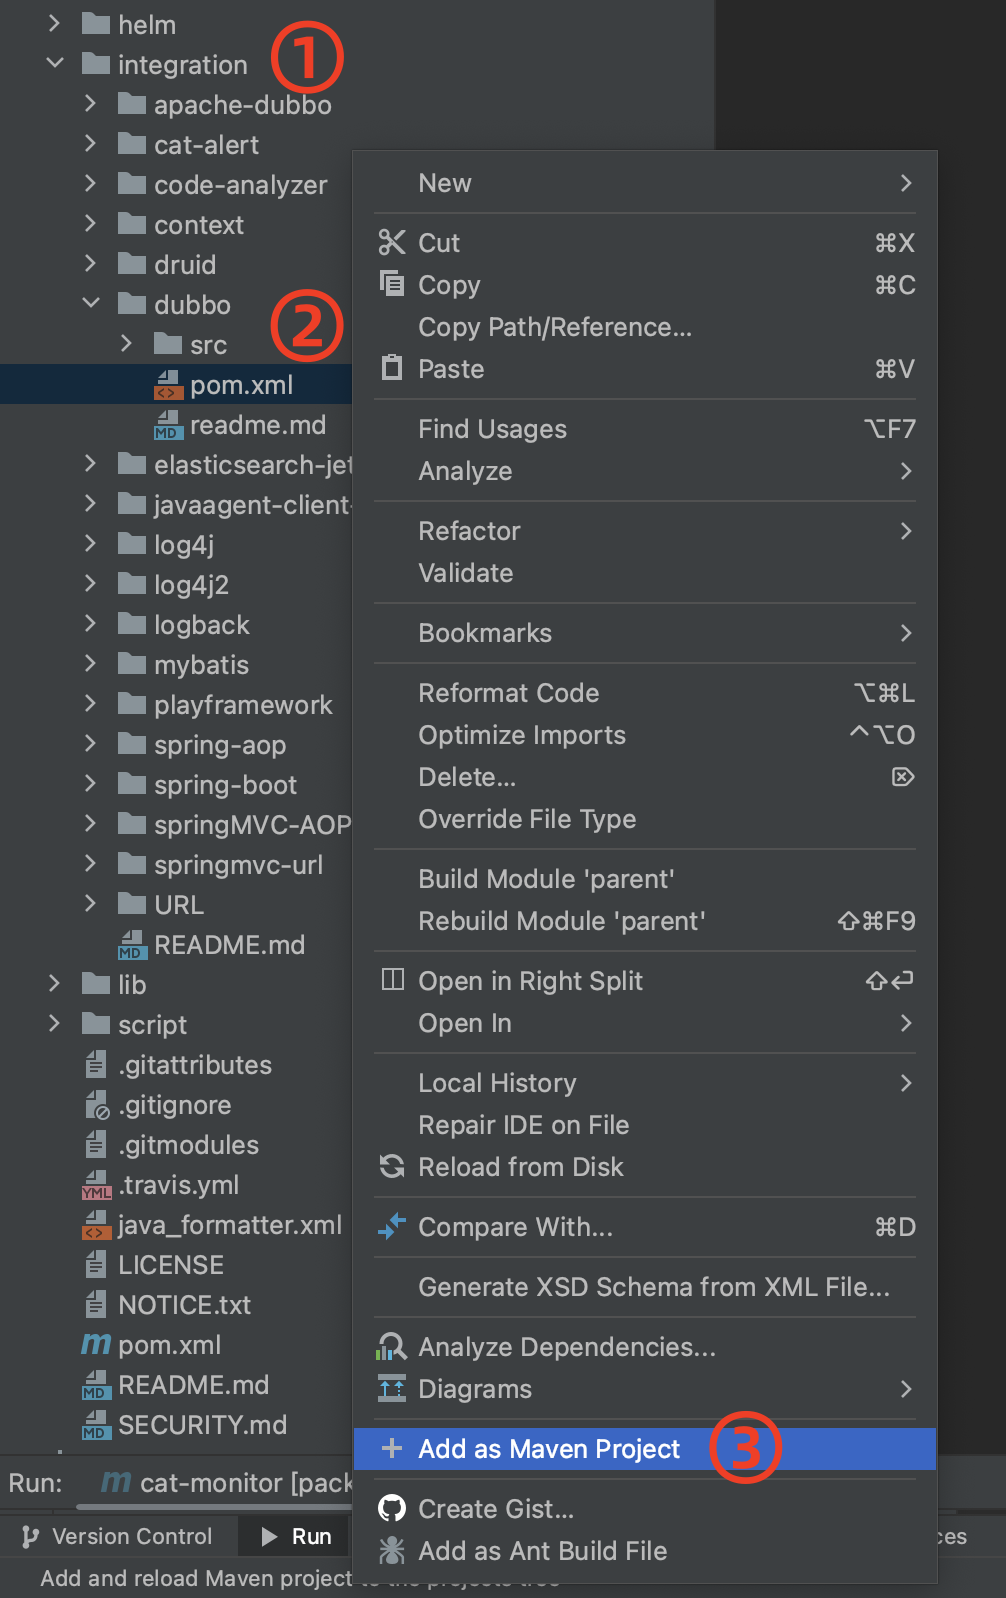
Task: Select the URL folder
Action: point(179,905)
